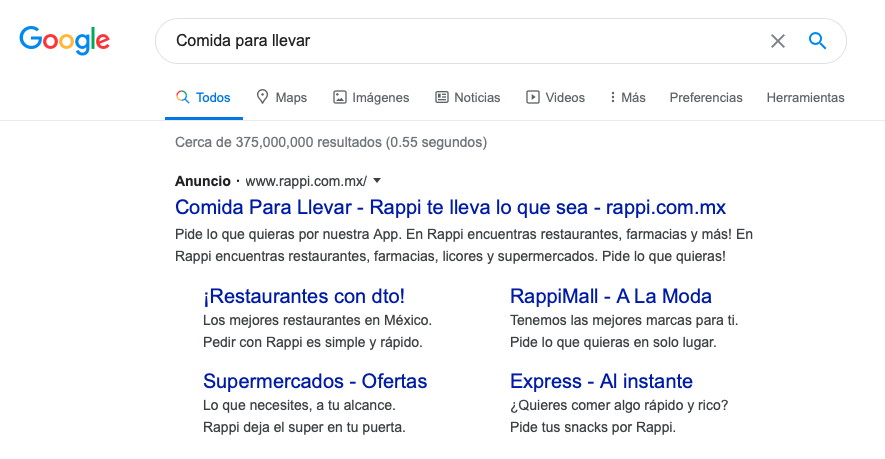The height and width of the screenshot is (459, 885).
Task: Click the Todos multicolor magnifier icon
Action: (182, 97)
